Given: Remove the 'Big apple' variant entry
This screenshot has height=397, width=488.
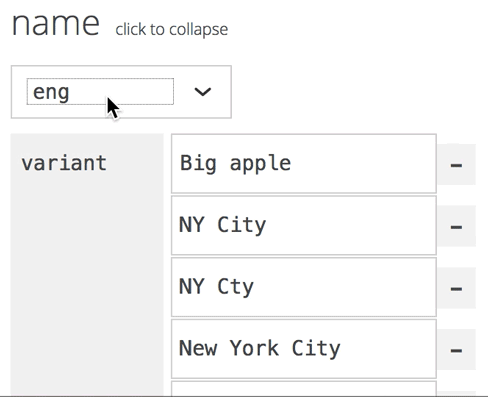Looking at the screenshot, I should coord(456,164).
